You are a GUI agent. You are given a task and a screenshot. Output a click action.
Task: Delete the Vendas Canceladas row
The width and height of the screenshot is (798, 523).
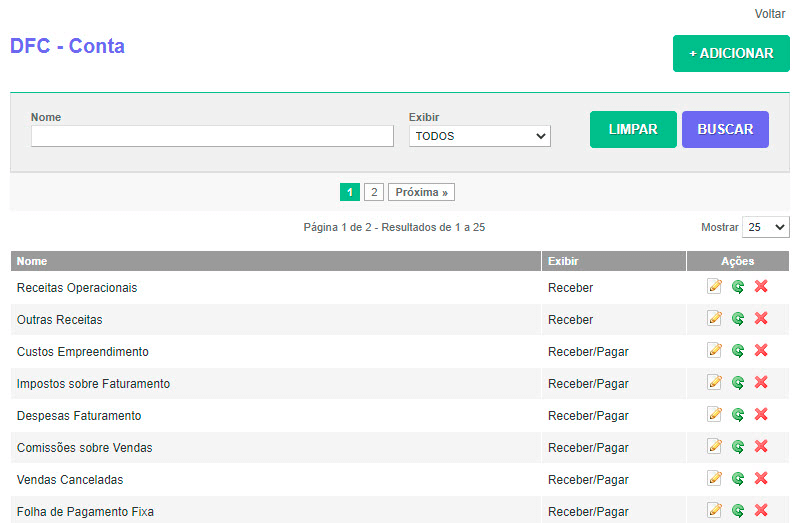[761, 479]
